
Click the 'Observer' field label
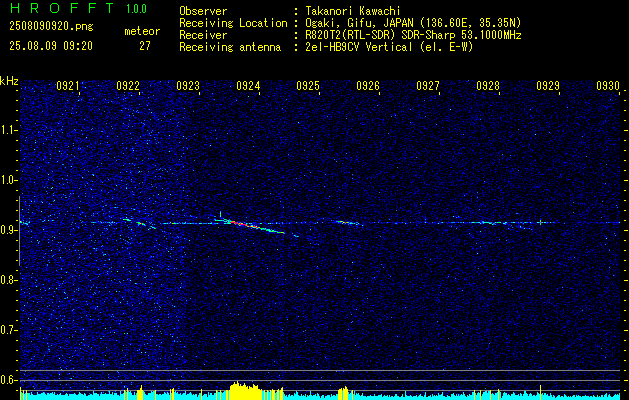pos(203,11)
